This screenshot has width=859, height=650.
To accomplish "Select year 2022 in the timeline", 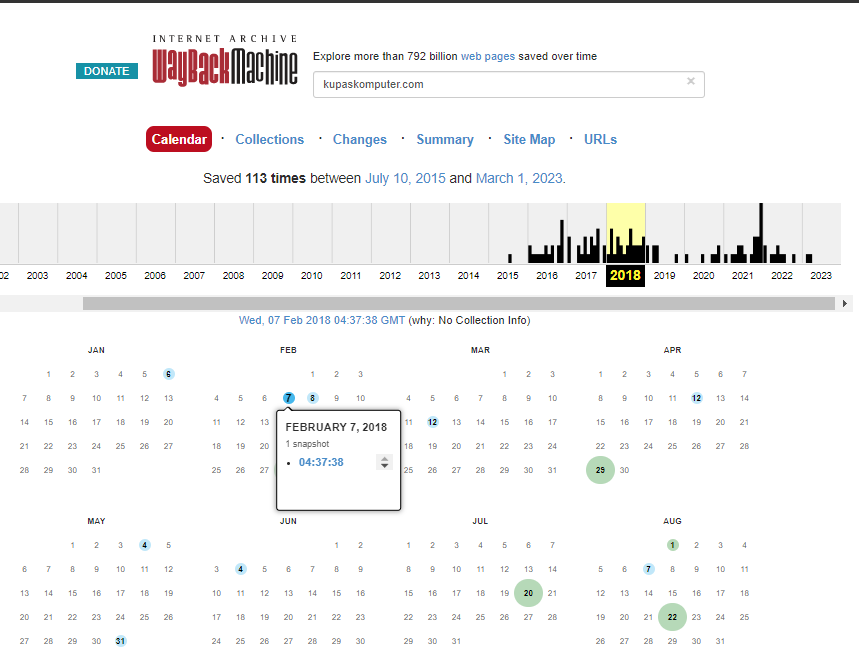I will [782, 276].
